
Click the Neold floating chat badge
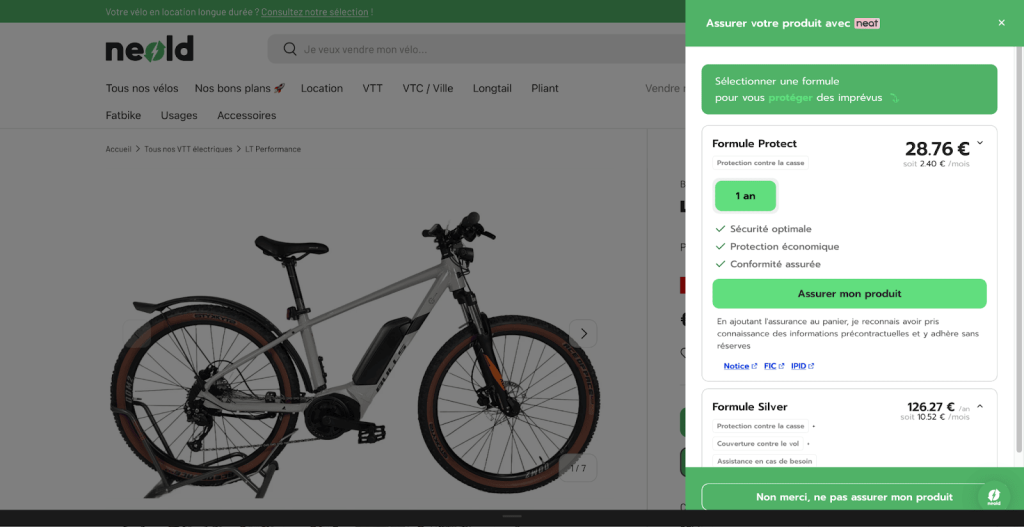pyautogui.click(x=994, y=496)
